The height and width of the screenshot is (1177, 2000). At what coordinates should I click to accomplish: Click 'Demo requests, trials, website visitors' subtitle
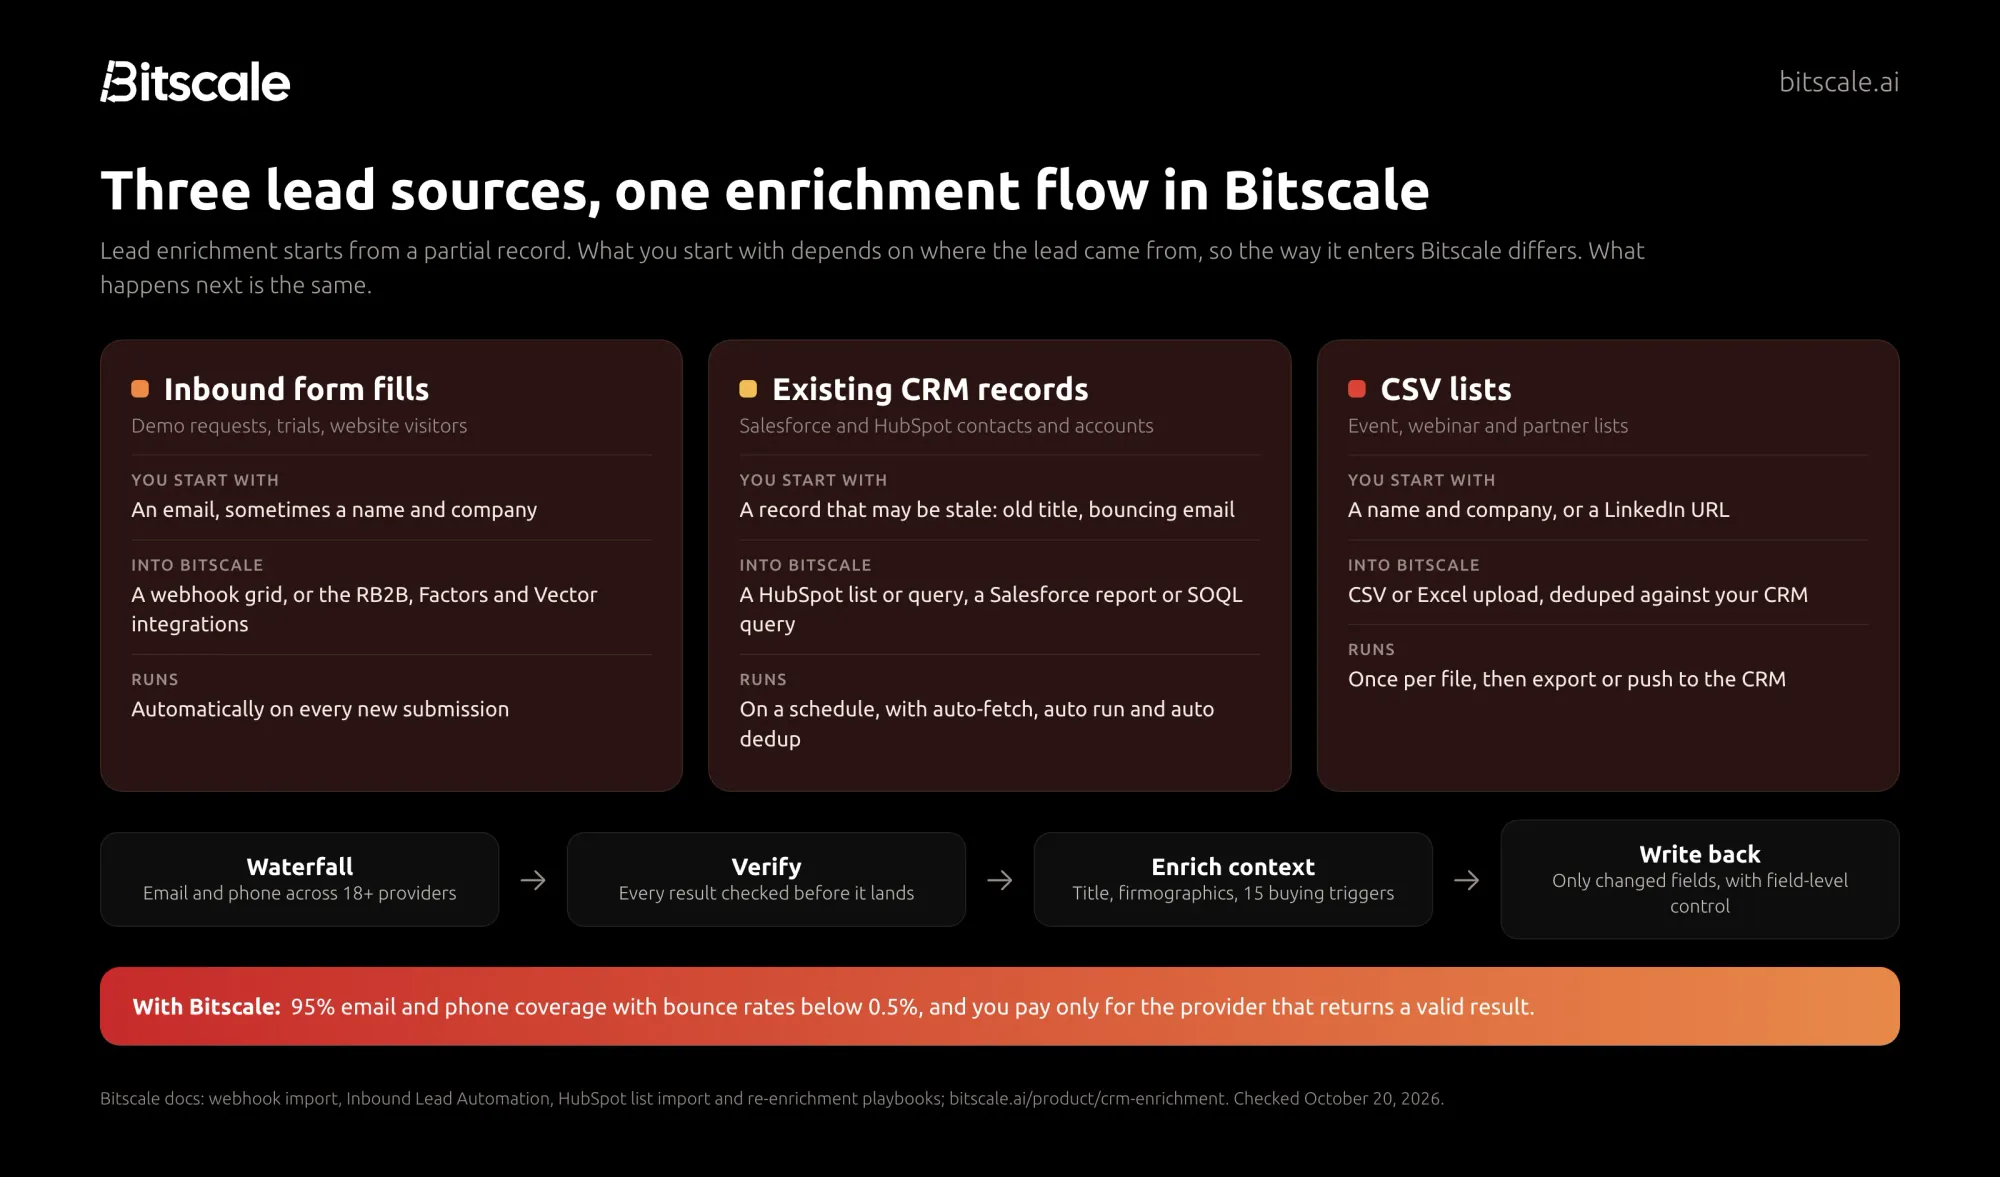click(x=299, y=426)
